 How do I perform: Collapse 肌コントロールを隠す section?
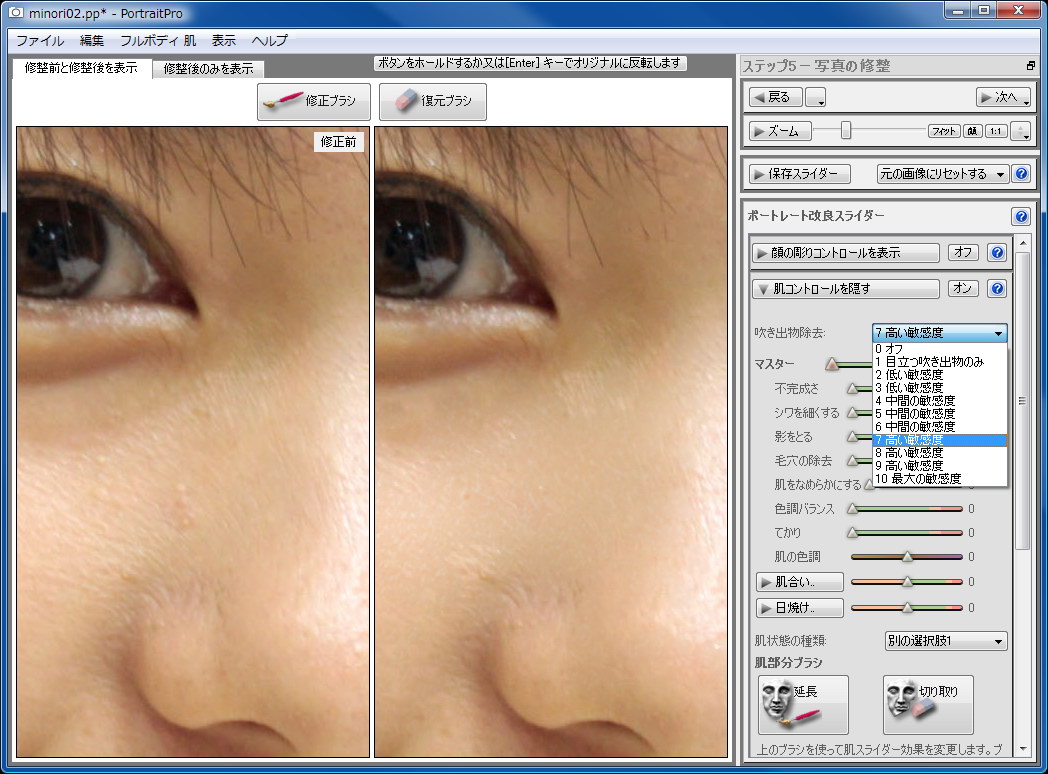click(845, 289)
